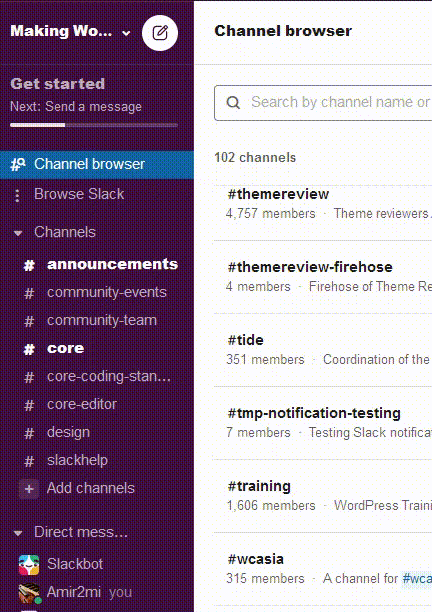This screenshot has height=612, width=432.
Task: Open the #tmp-notification-testing channel
Action: pyautogui.click(x=314, y=413)
